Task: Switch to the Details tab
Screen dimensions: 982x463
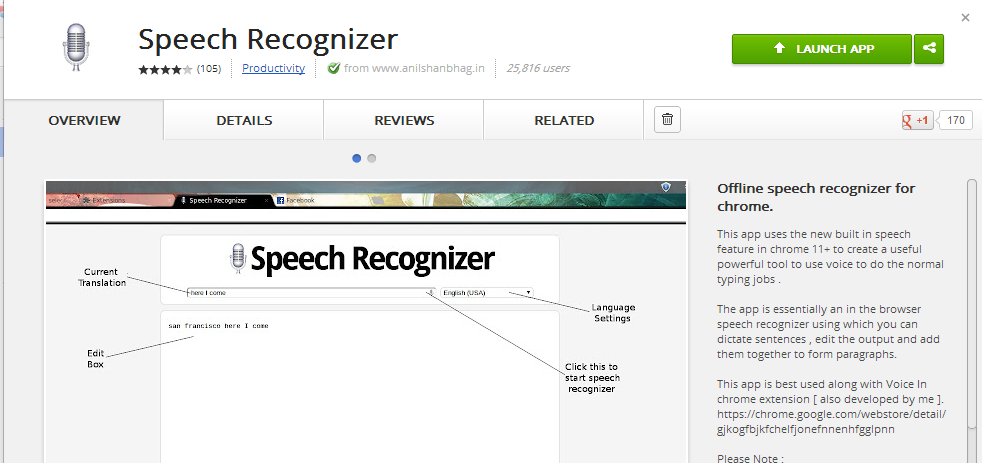Action: pos(244,120)
